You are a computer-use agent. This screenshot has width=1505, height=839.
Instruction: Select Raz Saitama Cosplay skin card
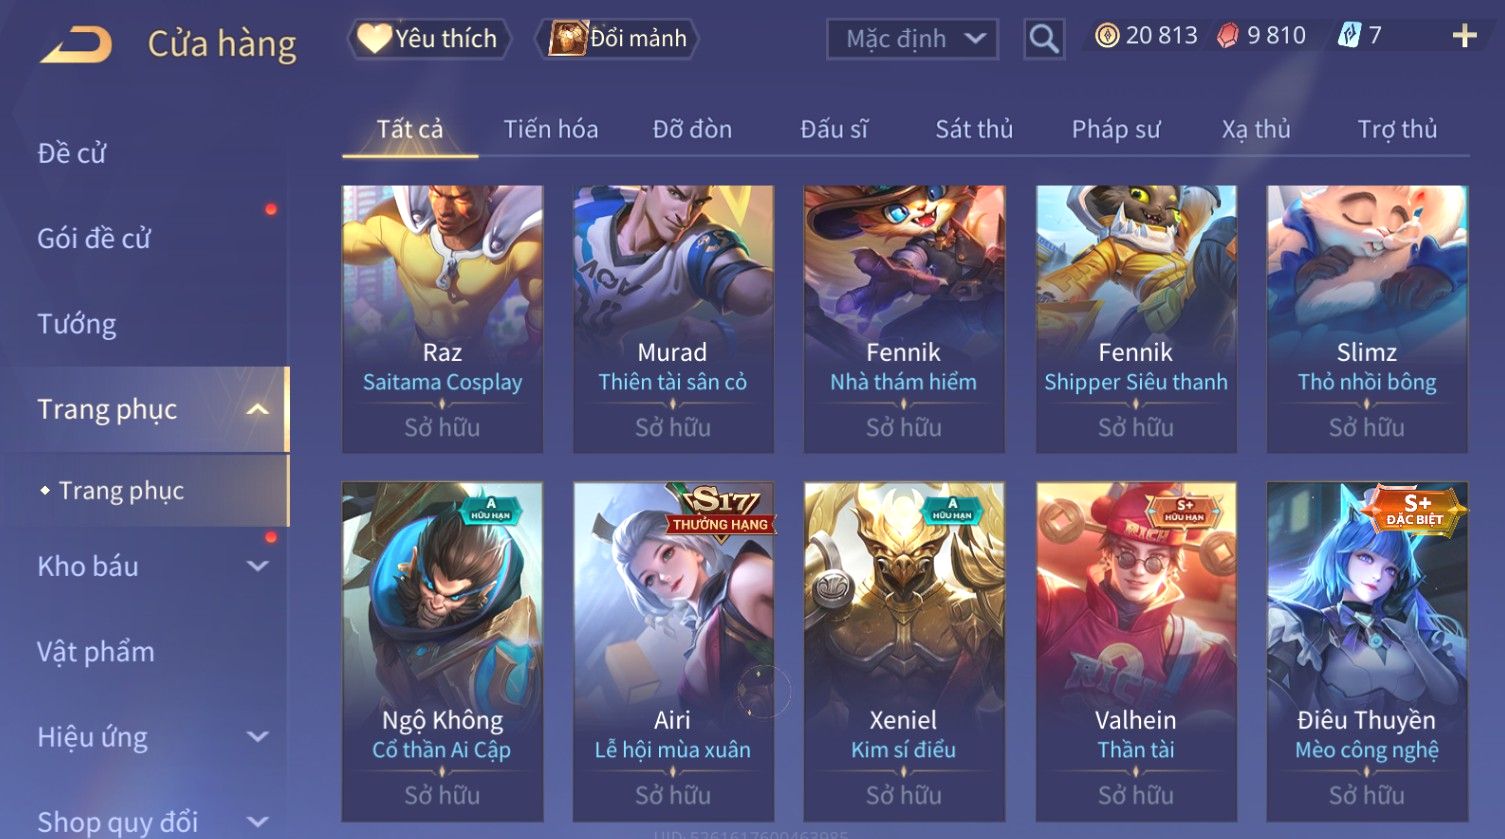pyautogui.click(x=442, y=319)
